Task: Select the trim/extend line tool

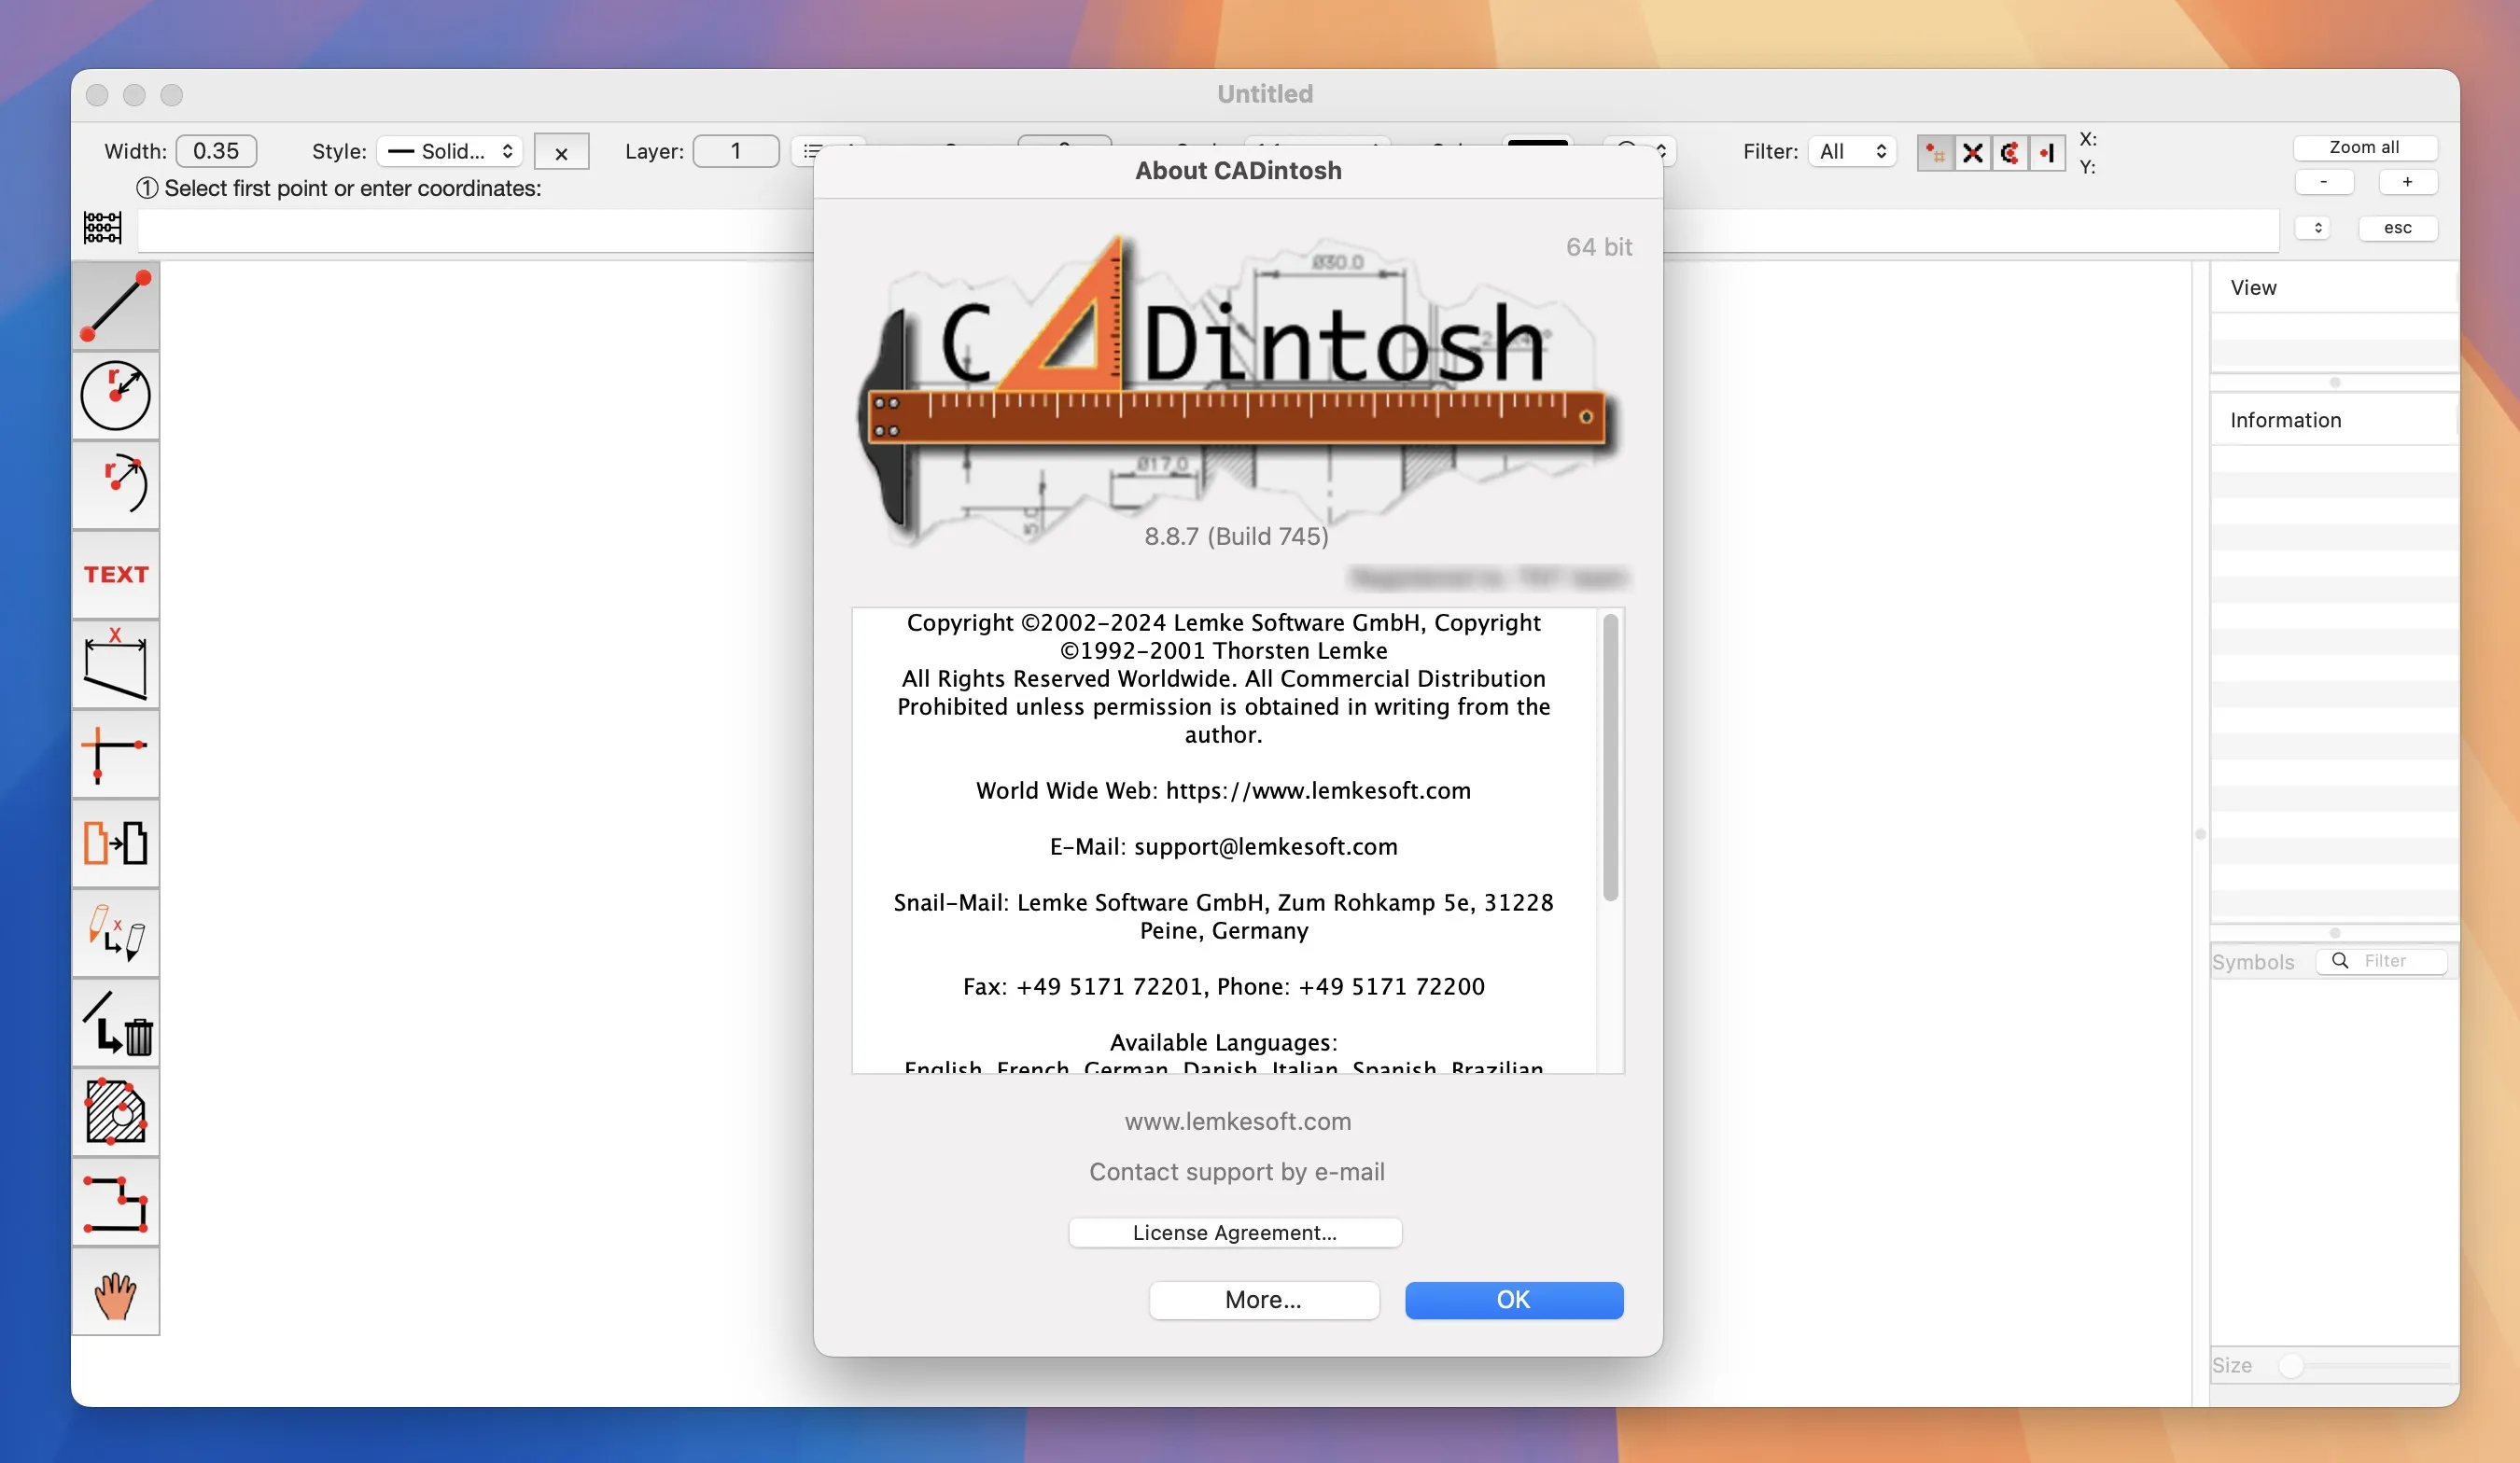Action: click(115, 754)
